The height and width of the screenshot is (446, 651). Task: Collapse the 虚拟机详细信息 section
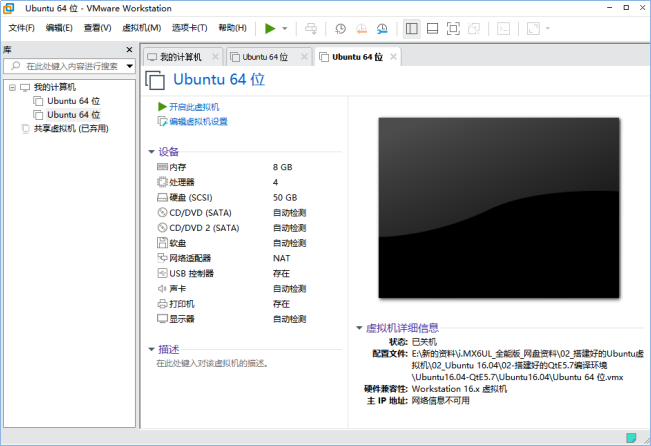pos(359,328)
